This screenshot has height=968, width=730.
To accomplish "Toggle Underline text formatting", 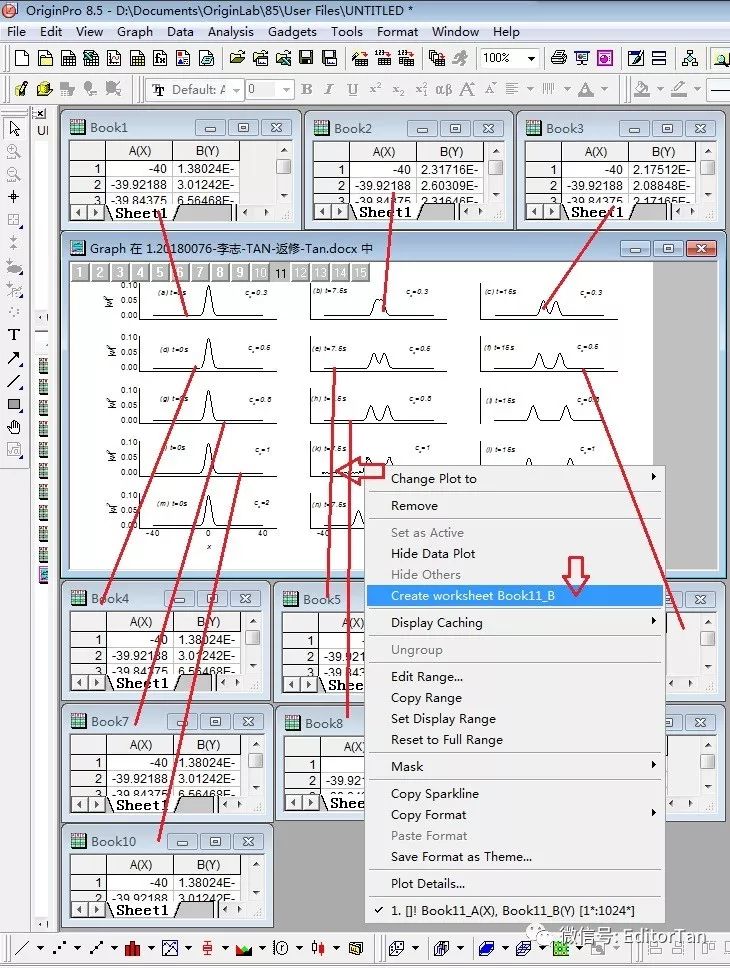I will [352, 90].
